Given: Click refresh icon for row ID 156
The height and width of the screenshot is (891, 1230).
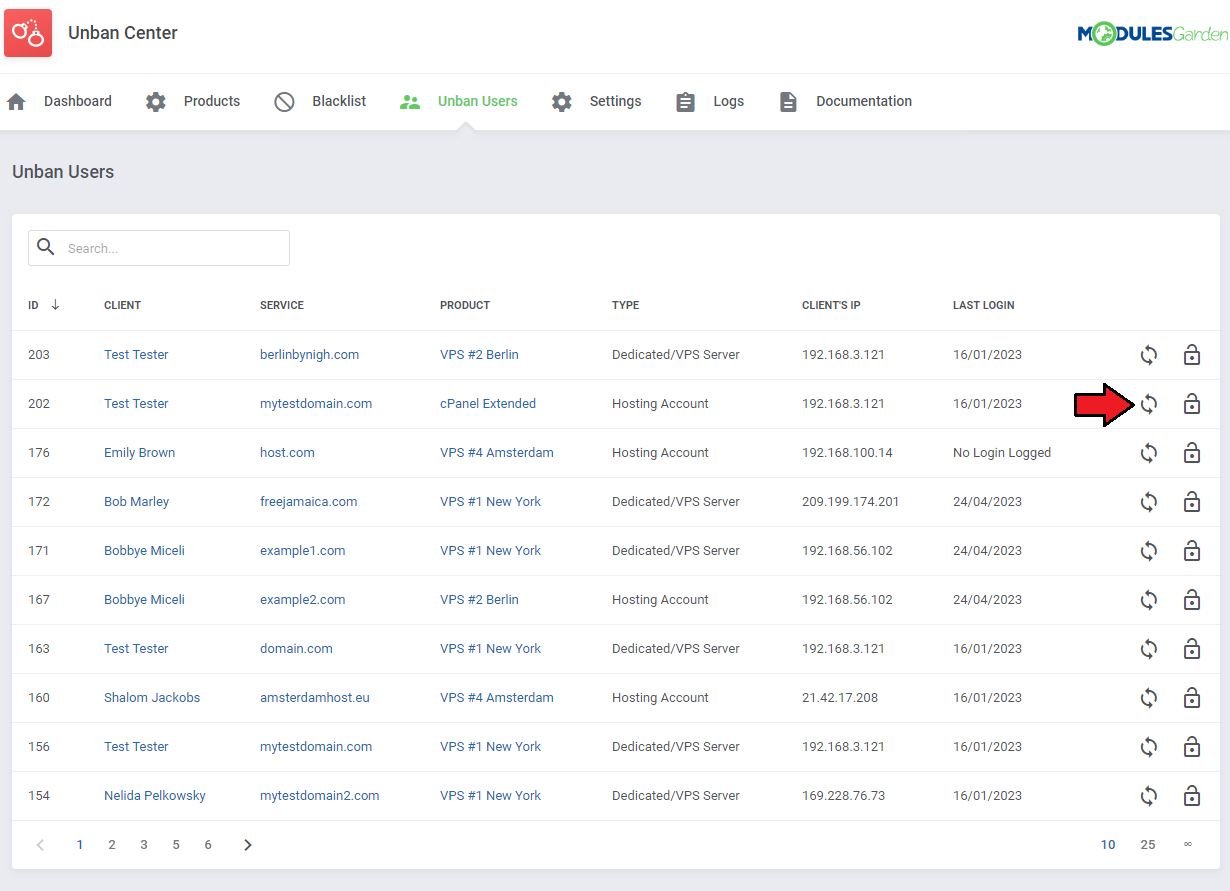Looking at the screenshot, I should [1149, 747].
